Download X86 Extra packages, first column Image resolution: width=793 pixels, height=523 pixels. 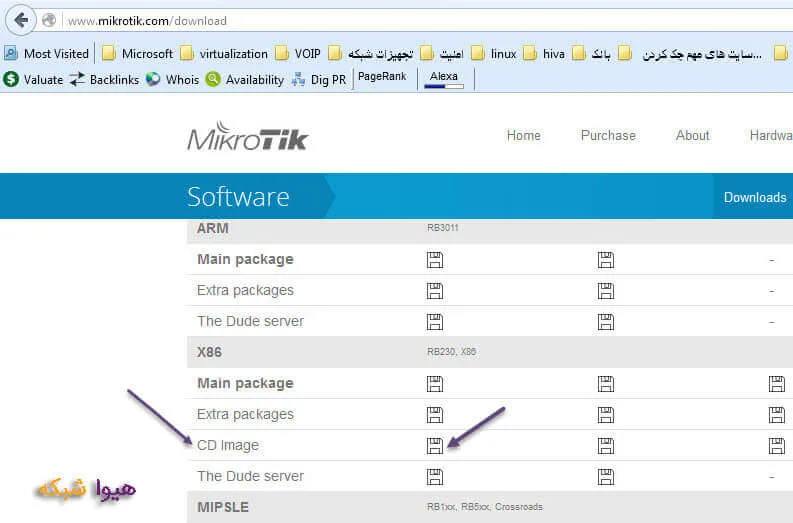coord(435,415)
